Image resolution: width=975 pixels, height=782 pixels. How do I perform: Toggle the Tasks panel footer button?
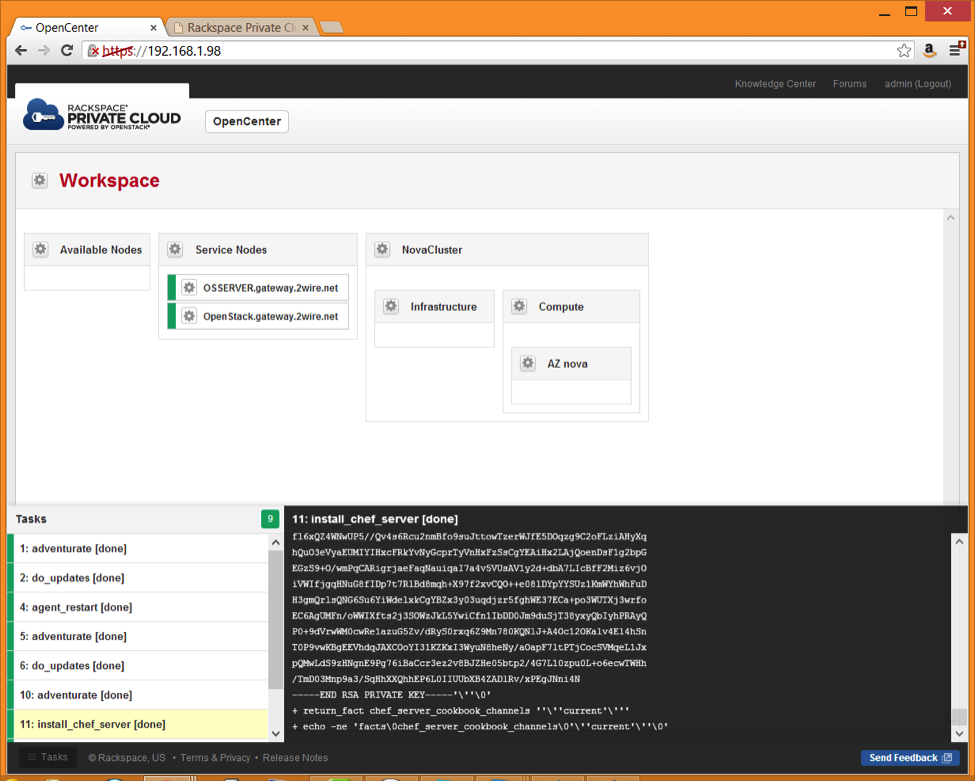tap(48, 757)
